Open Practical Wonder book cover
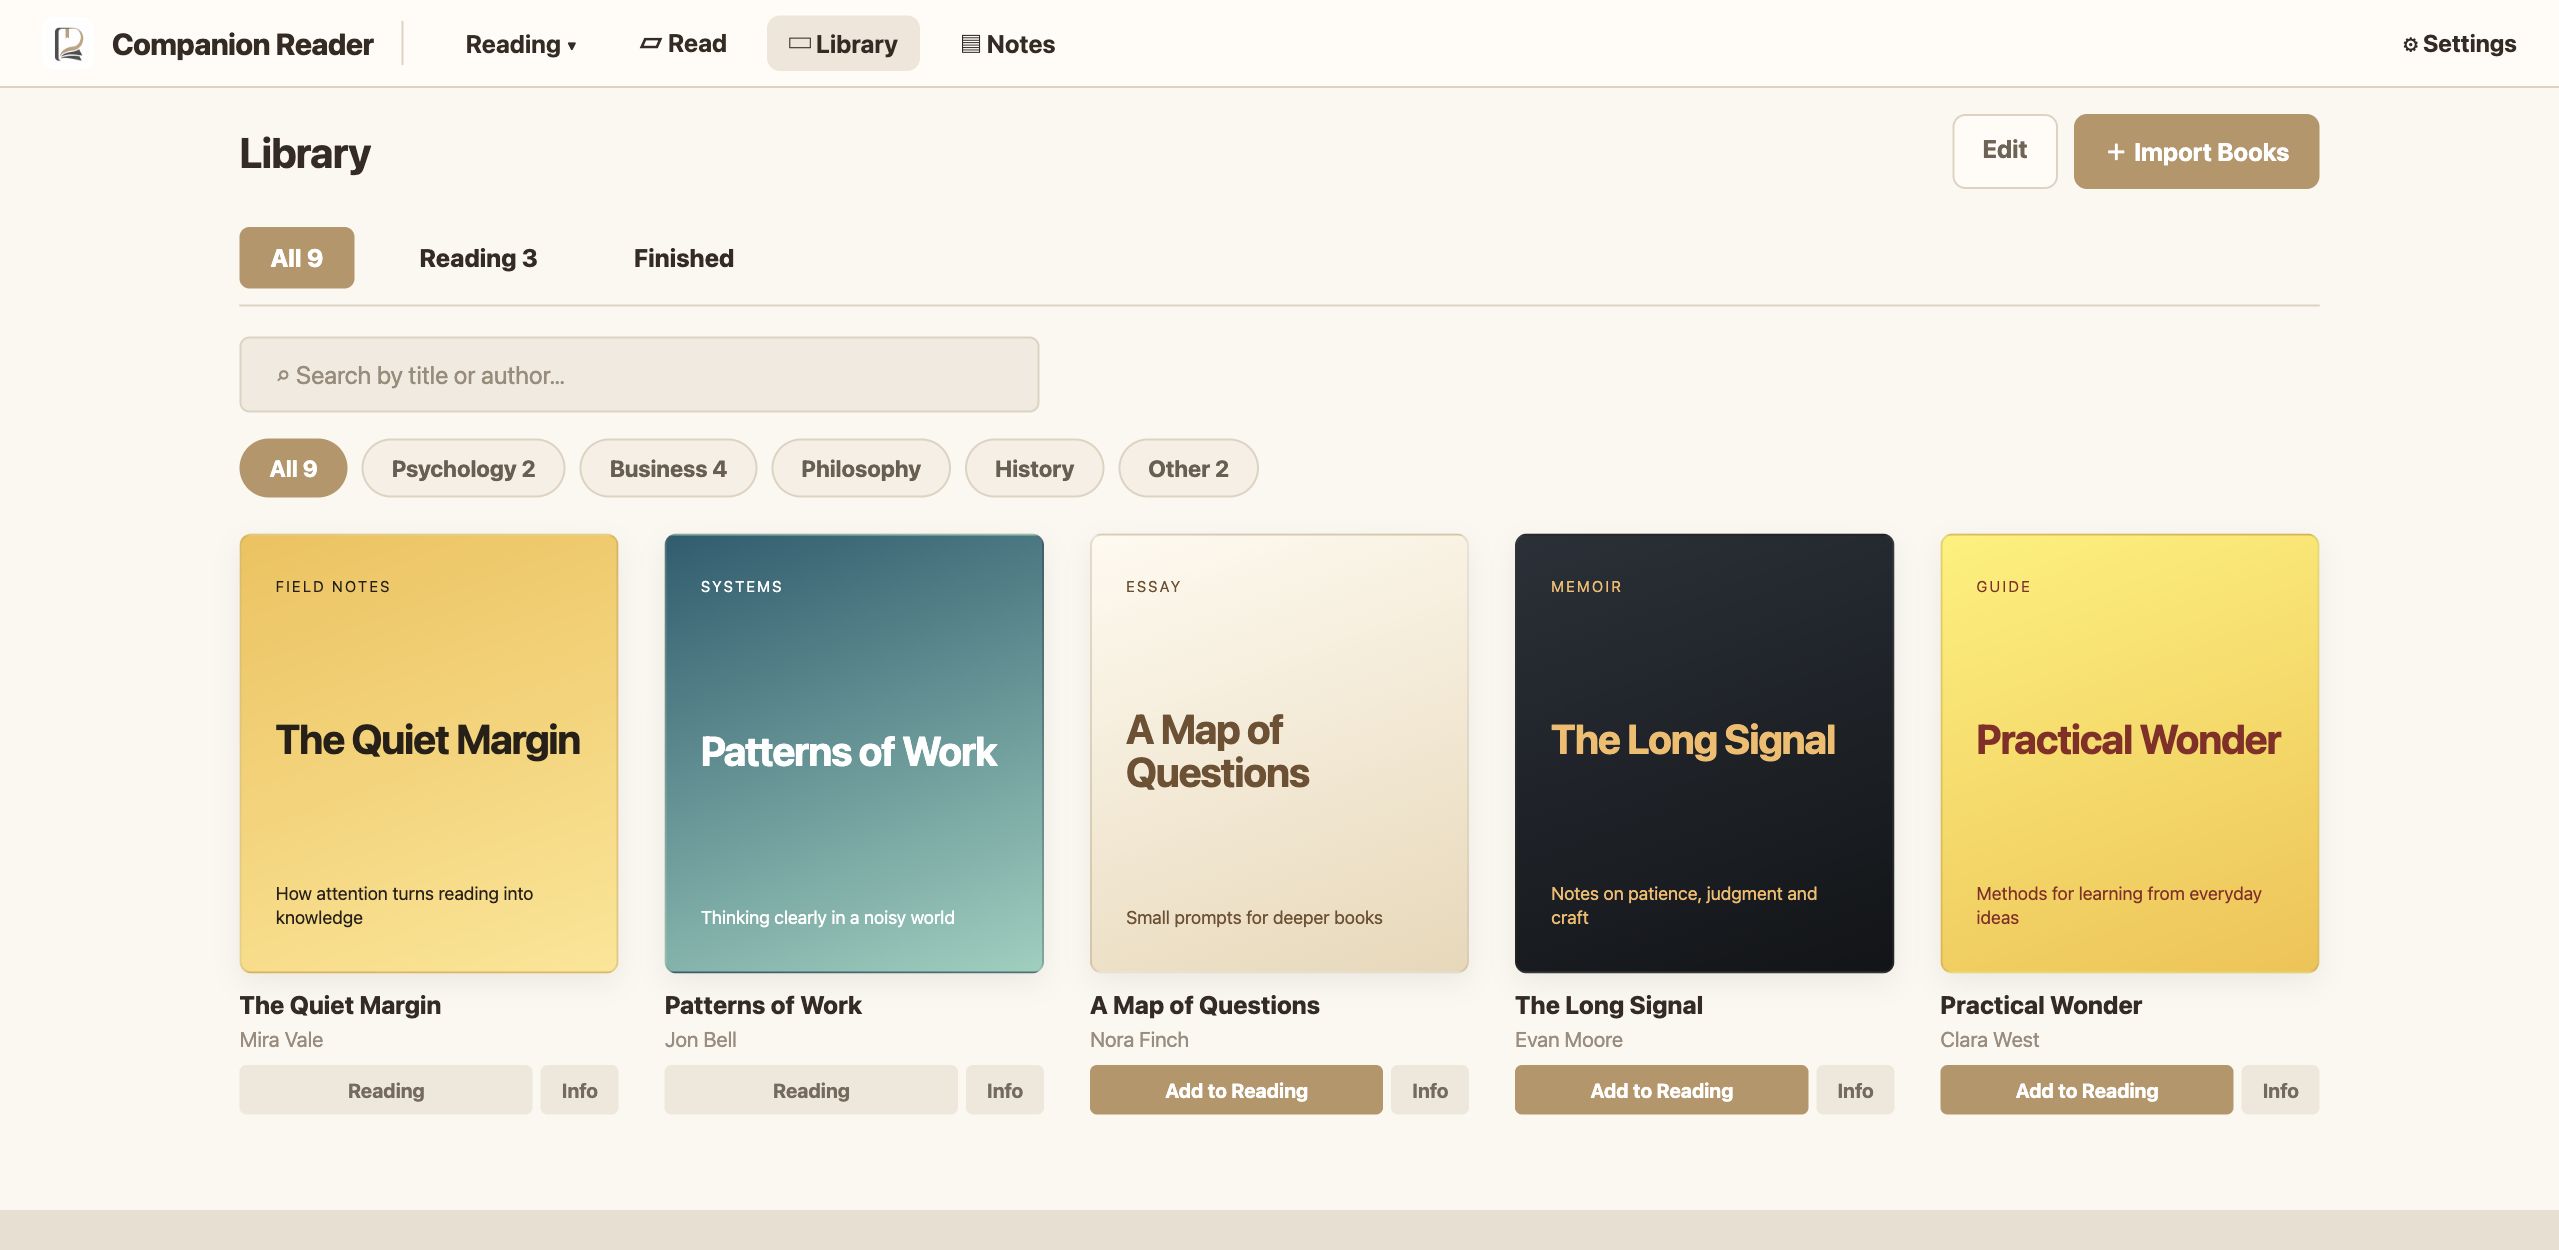The width and height of the screenshot is (2559, 1250). coord(2129,753)
